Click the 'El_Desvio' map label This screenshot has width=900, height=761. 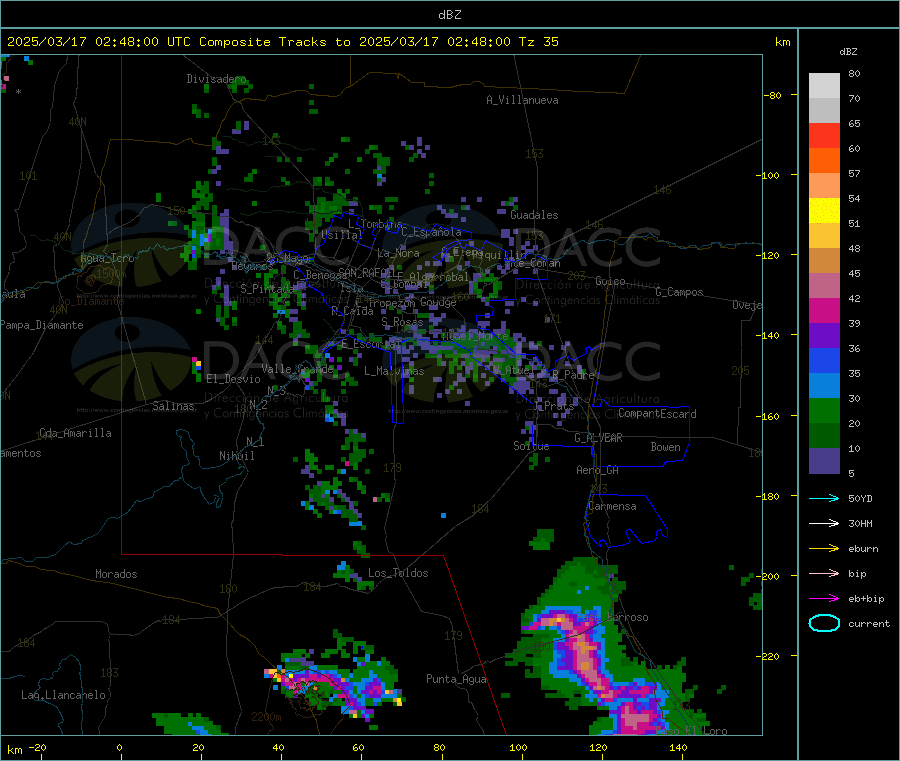click(x=233, y=379)
